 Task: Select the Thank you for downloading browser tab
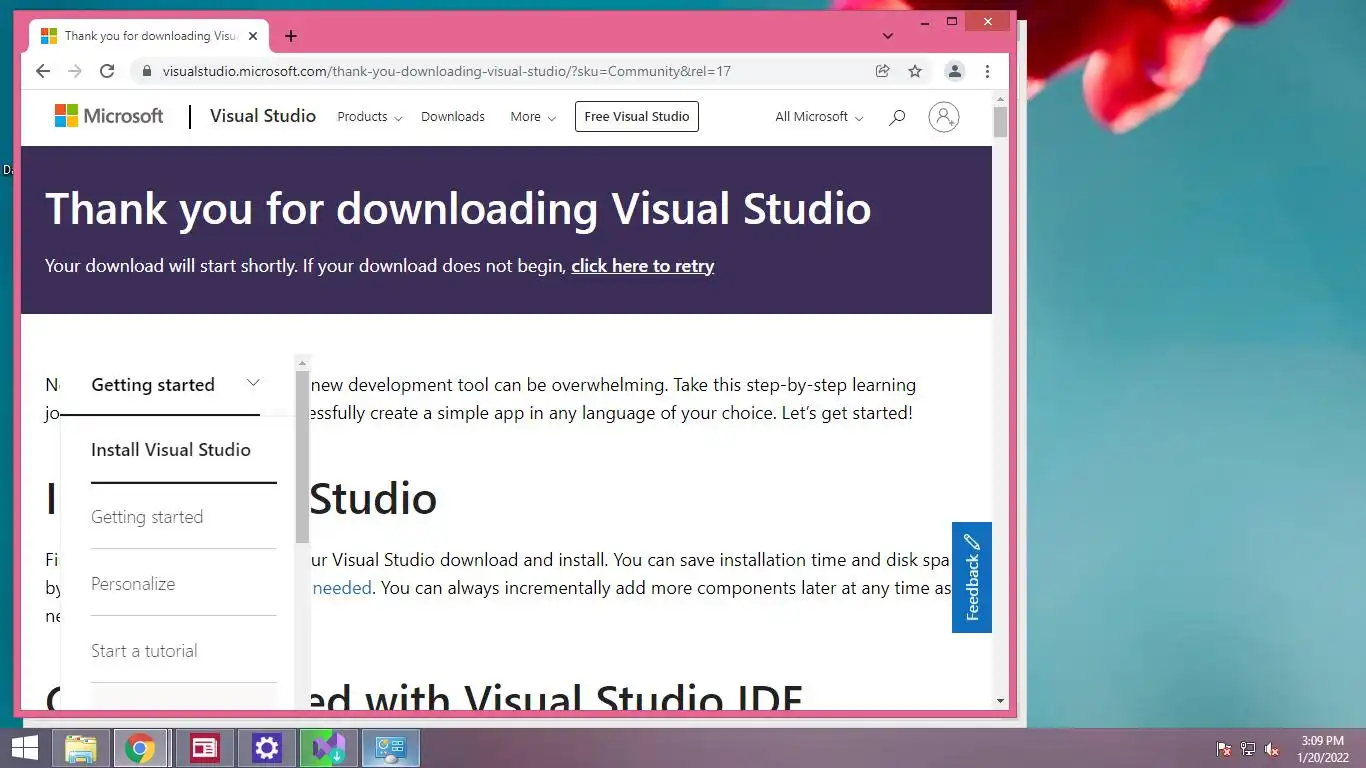coord(148,36)
